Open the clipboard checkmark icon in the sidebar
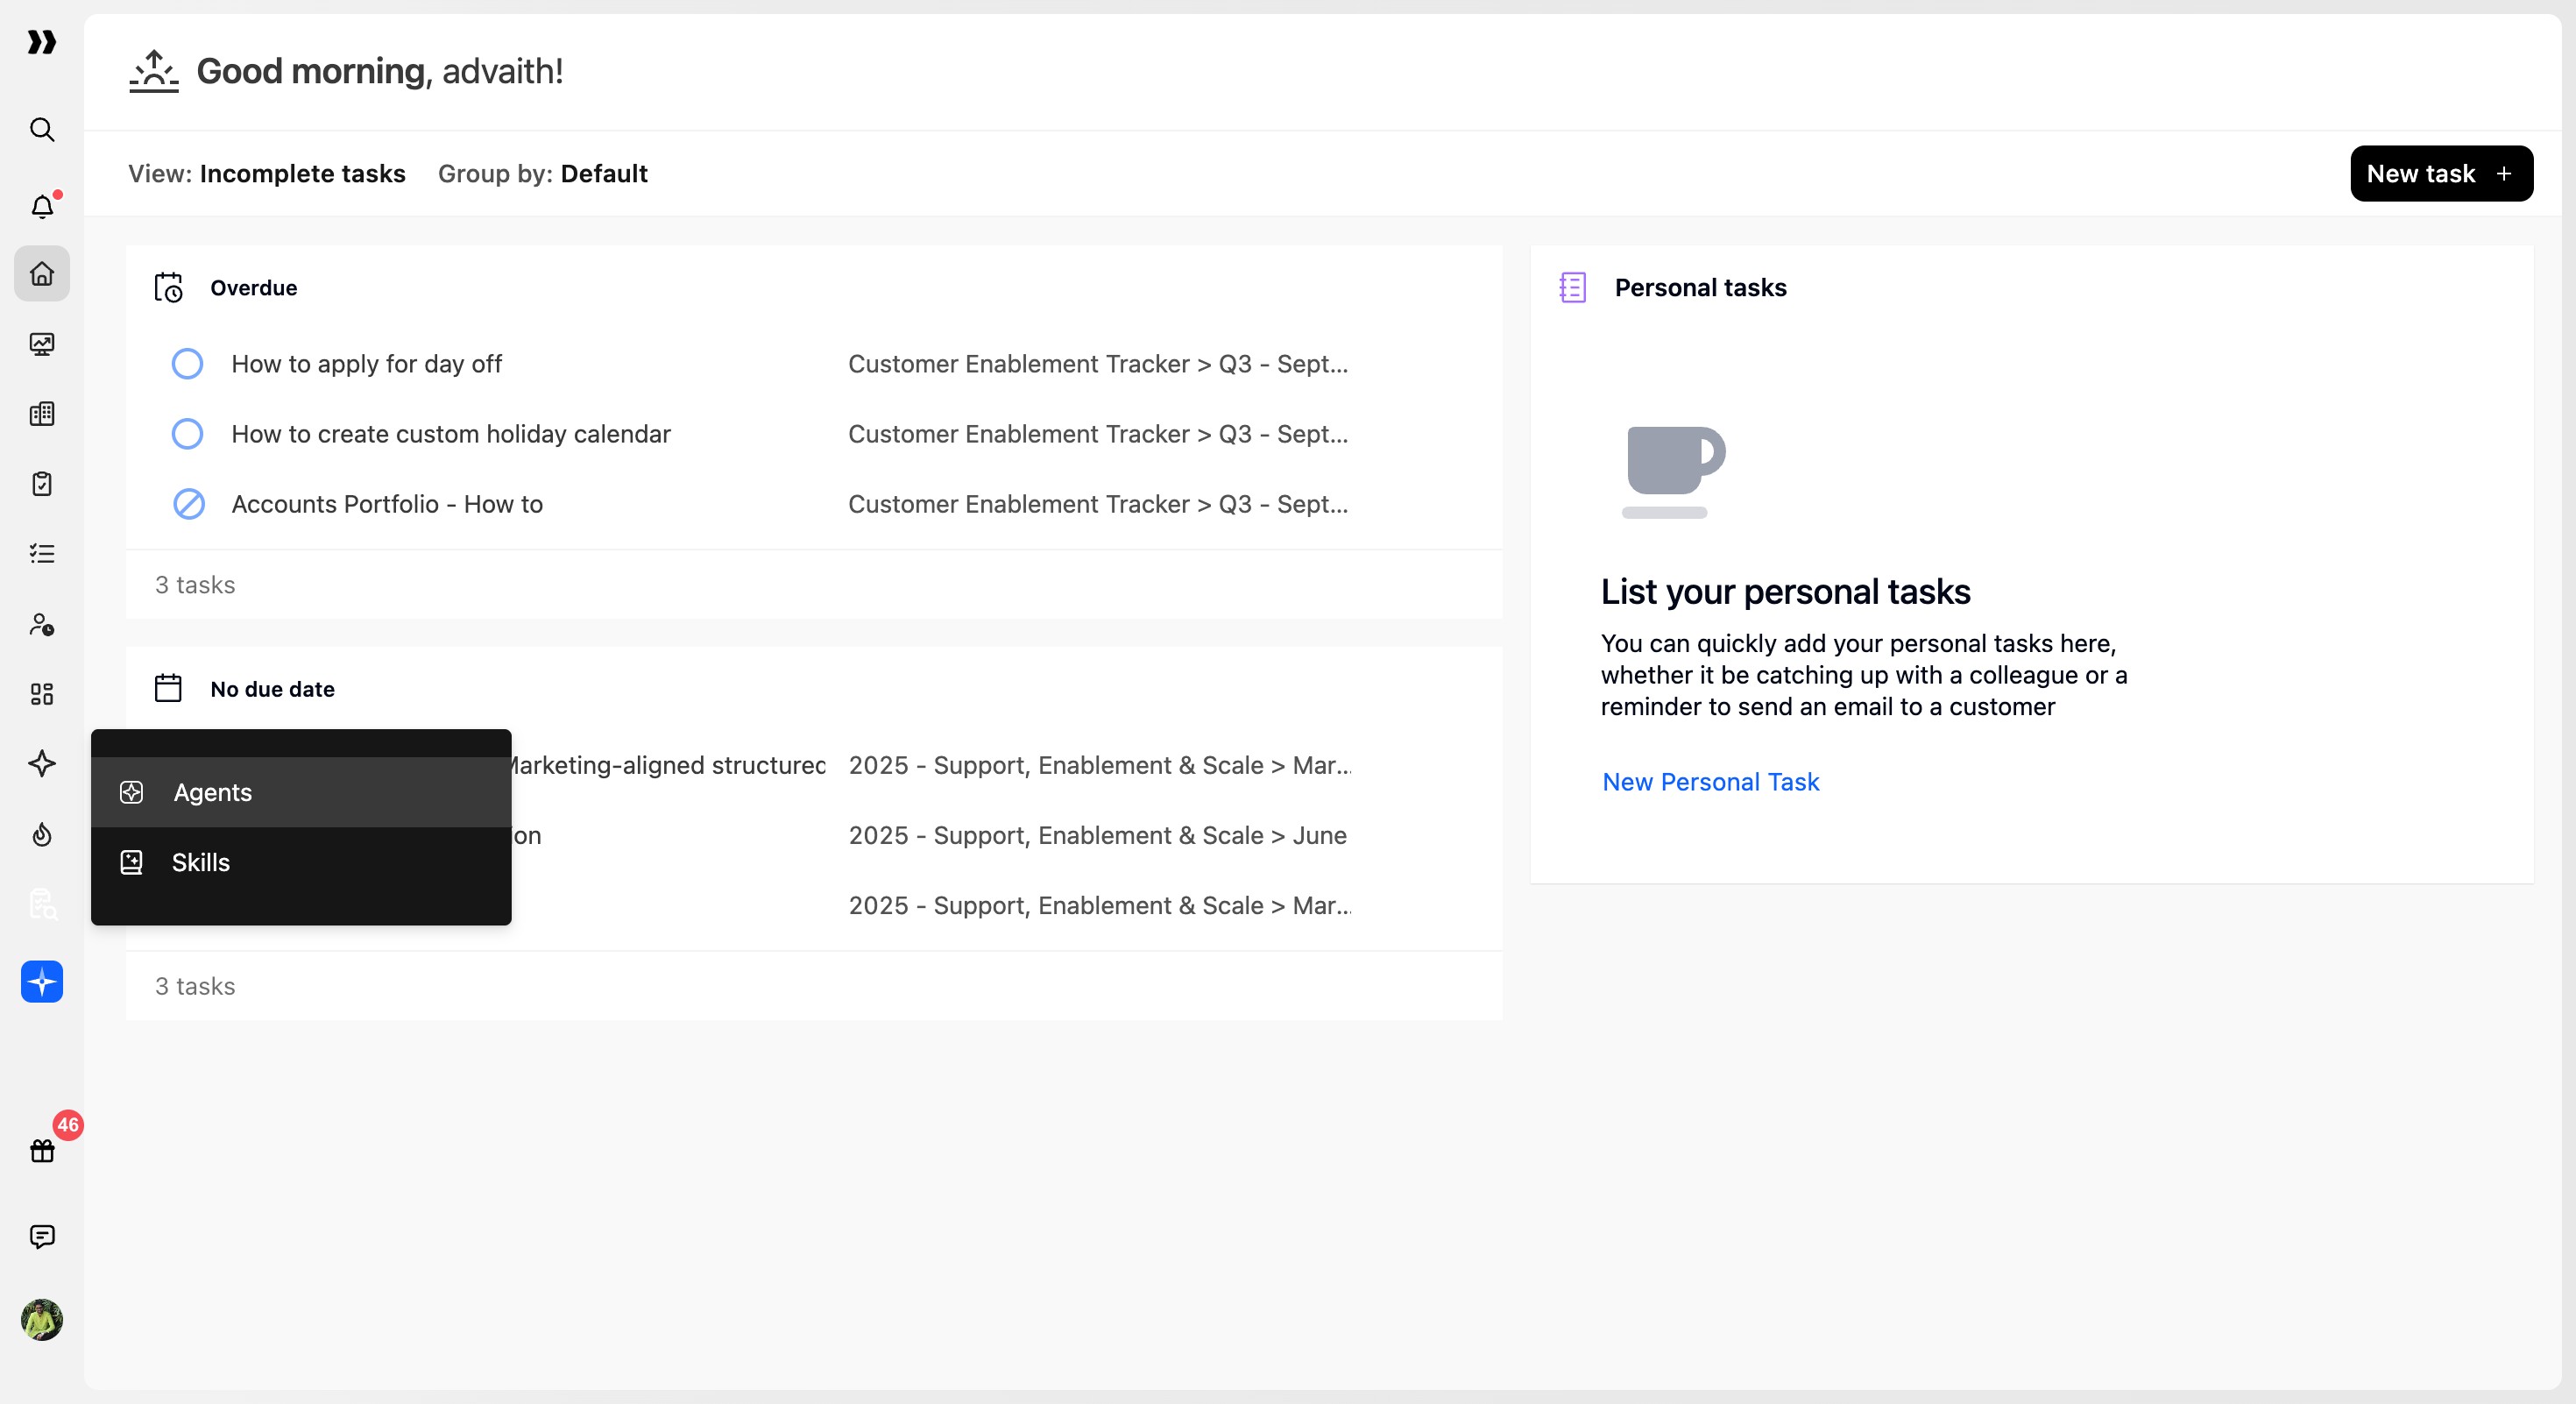 click(42, 484)
